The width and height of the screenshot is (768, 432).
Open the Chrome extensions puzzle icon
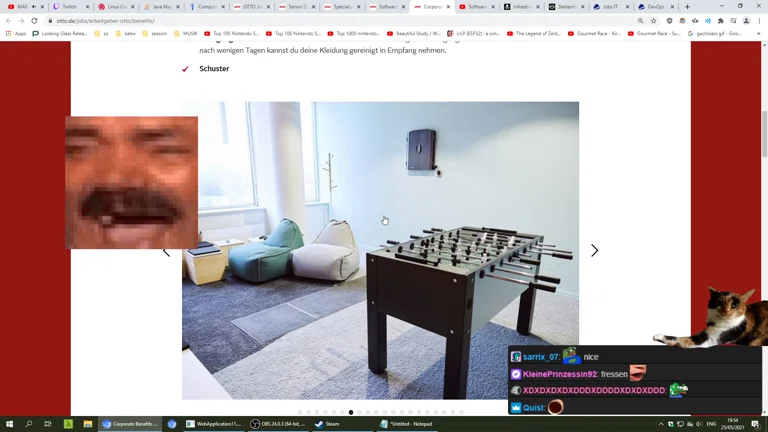pos(720,20)
